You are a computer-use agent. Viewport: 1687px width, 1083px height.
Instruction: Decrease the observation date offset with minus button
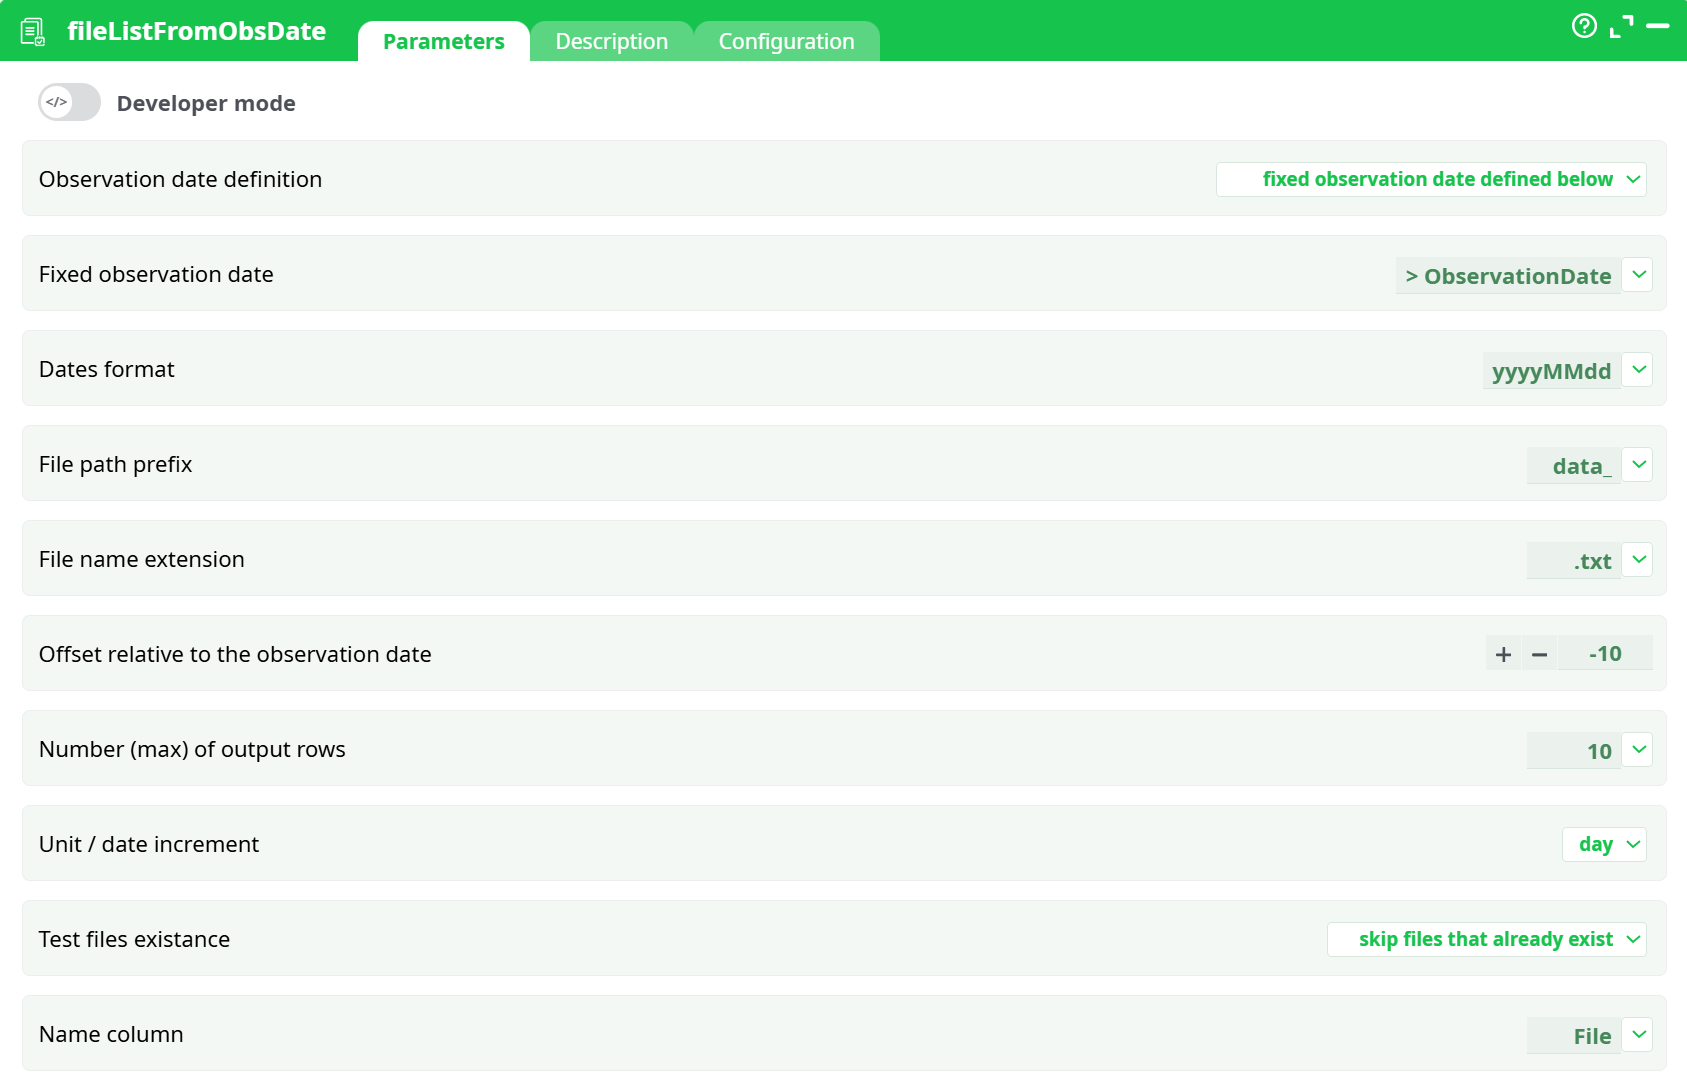tap(1538, 653)
